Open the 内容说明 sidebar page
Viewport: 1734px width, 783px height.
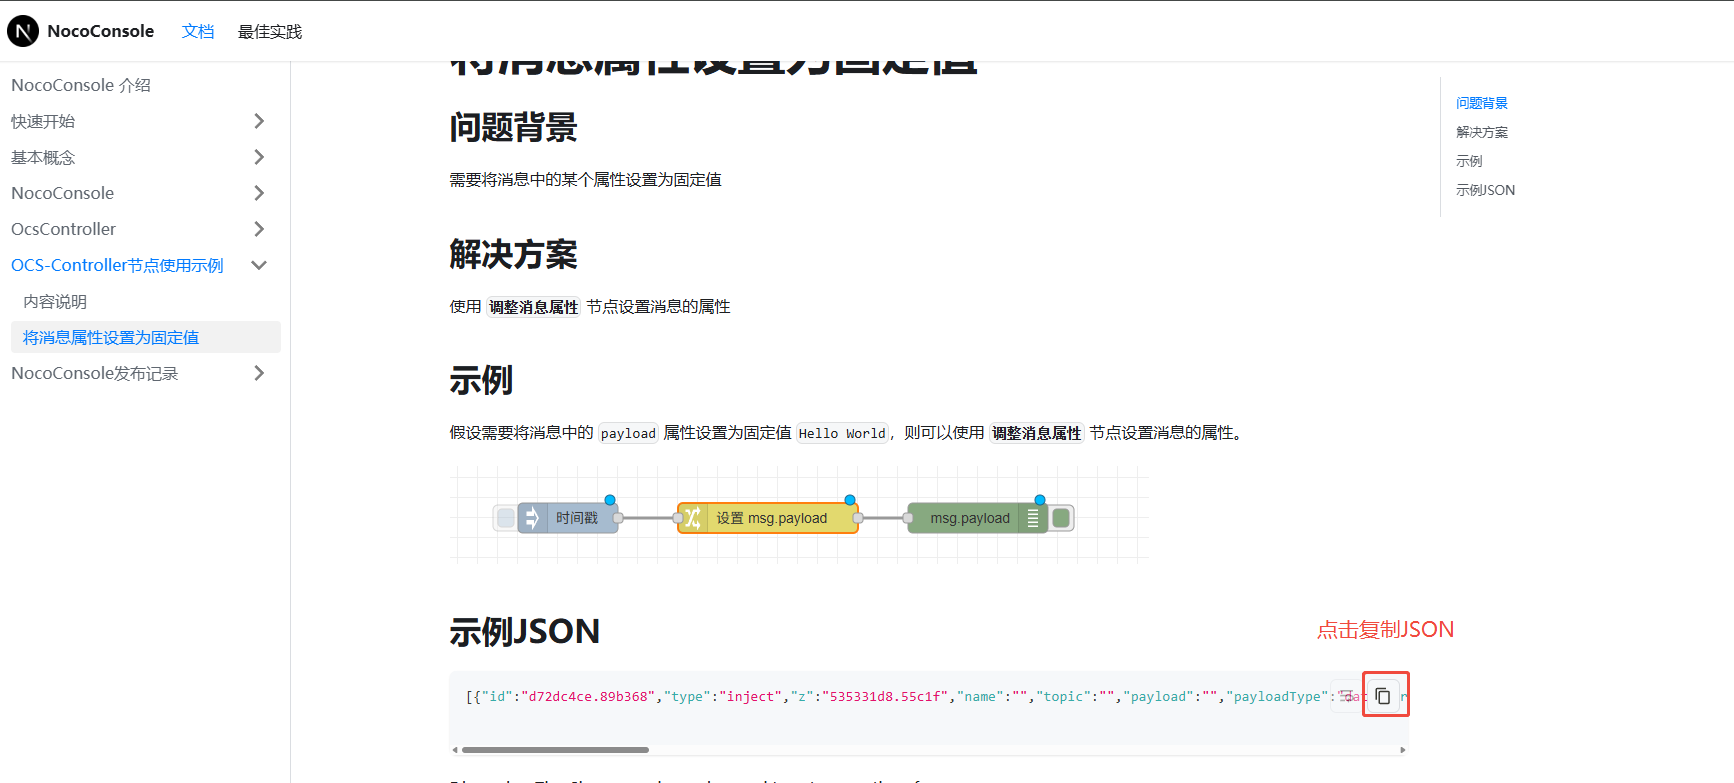pyautogui.click(x=55, y=301)
